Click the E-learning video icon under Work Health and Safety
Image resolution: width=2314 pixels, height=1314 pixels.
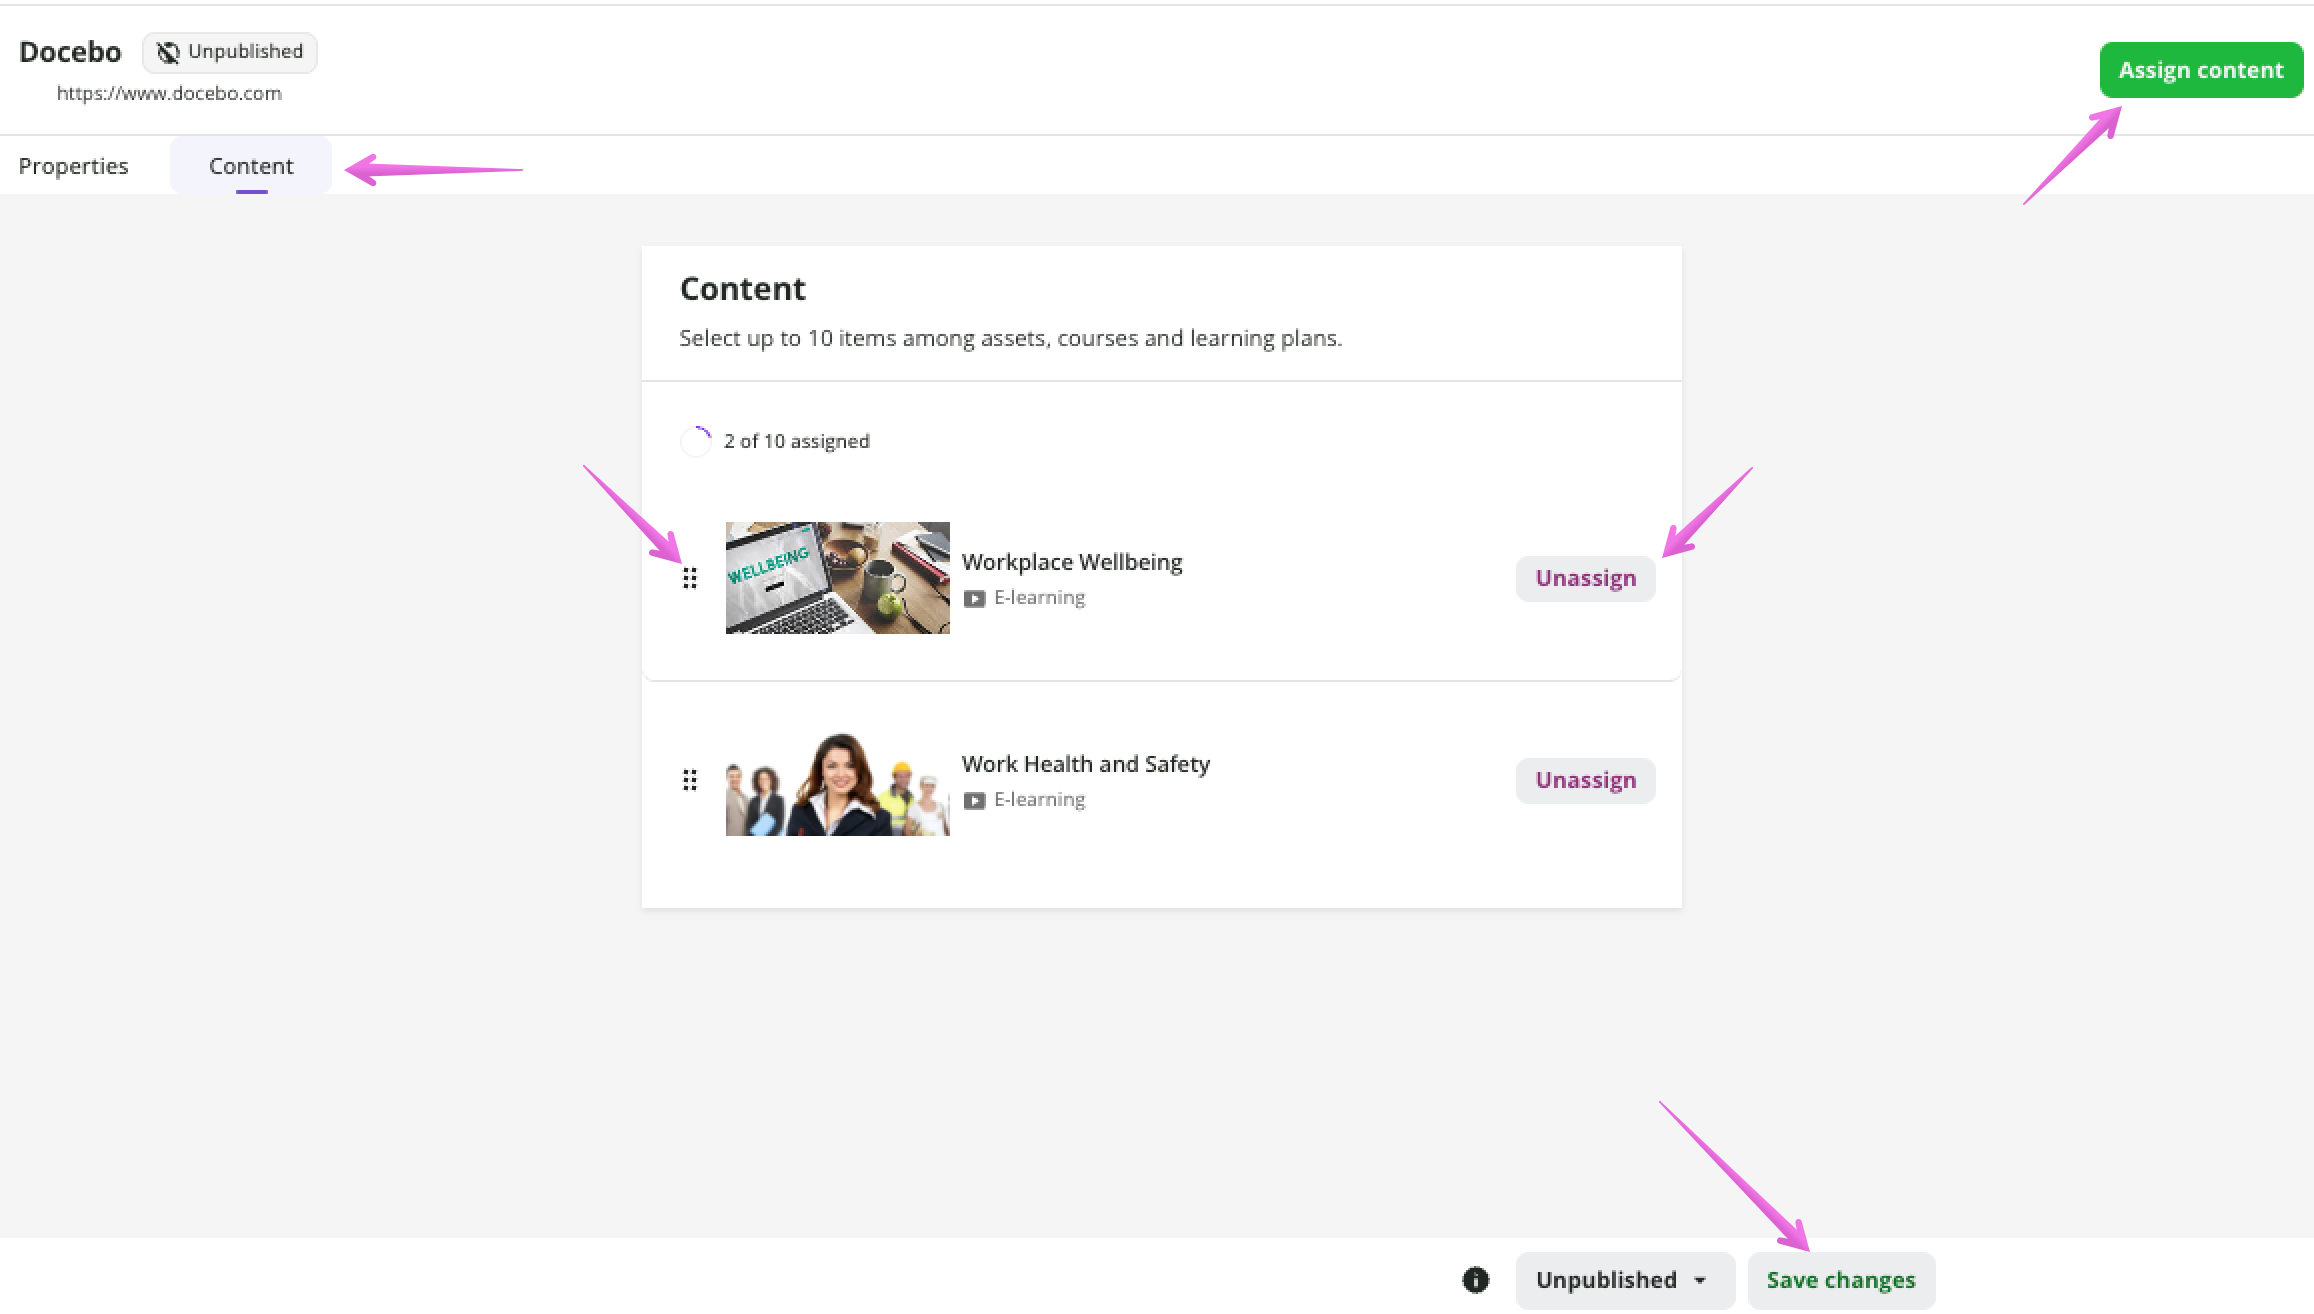tap(975, 799)
